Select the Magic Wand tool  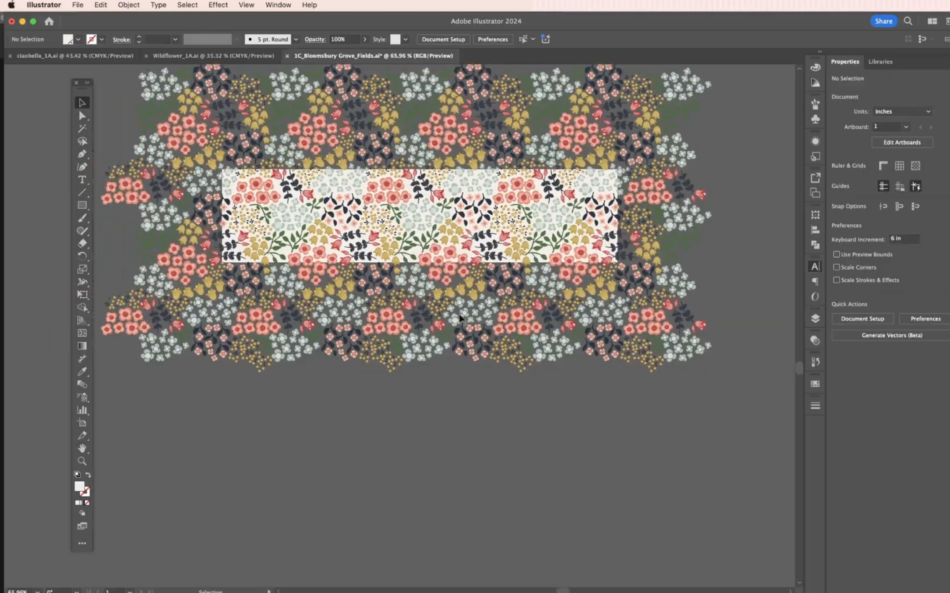[x=82, y=128]
